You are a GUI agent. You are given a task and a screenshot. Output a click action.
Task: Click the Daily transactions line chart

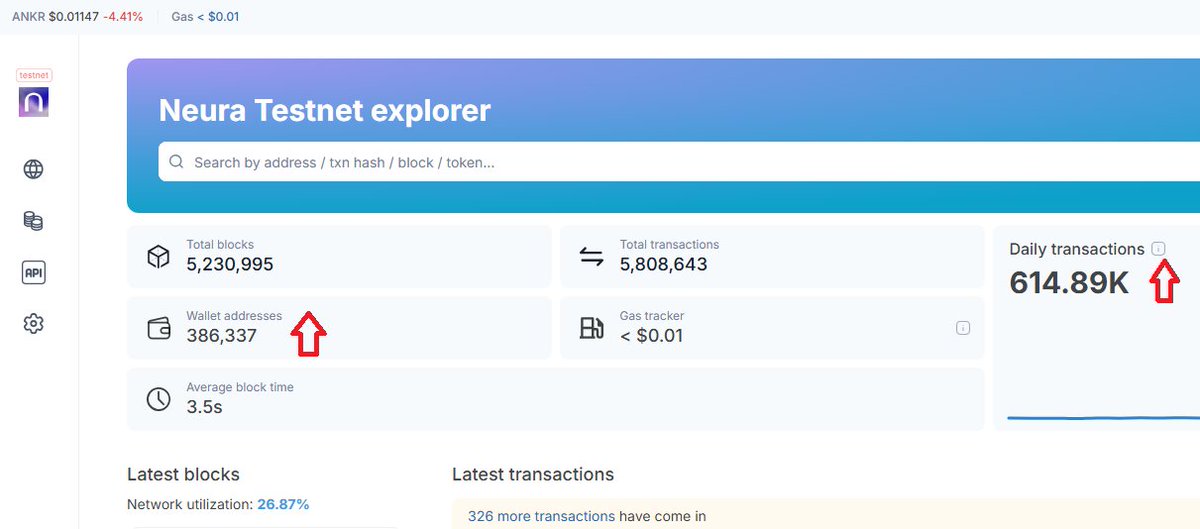point(1103,416)
